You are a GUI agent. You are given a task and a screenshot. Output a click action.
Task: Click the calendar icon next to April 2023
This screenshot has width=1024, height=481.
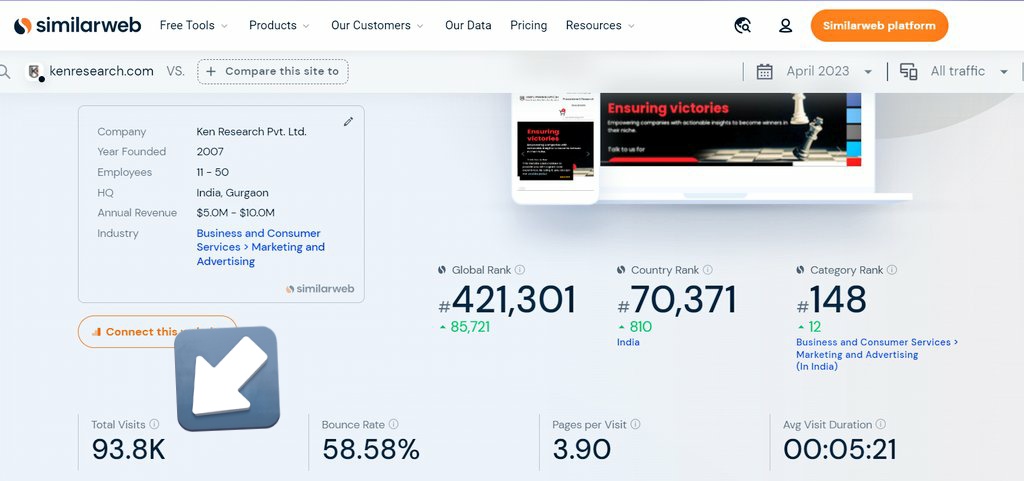(765, 71)
